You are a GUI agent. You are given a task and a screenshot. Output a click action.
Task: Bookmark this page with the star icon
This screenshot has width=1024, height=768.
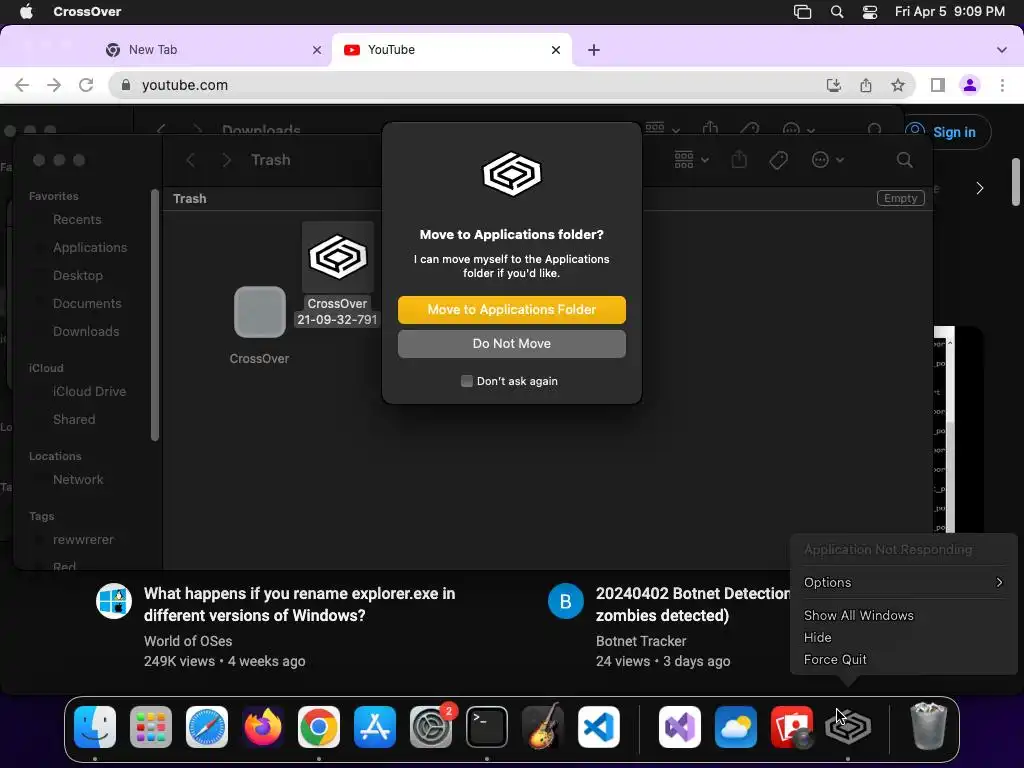pos(898,85)
